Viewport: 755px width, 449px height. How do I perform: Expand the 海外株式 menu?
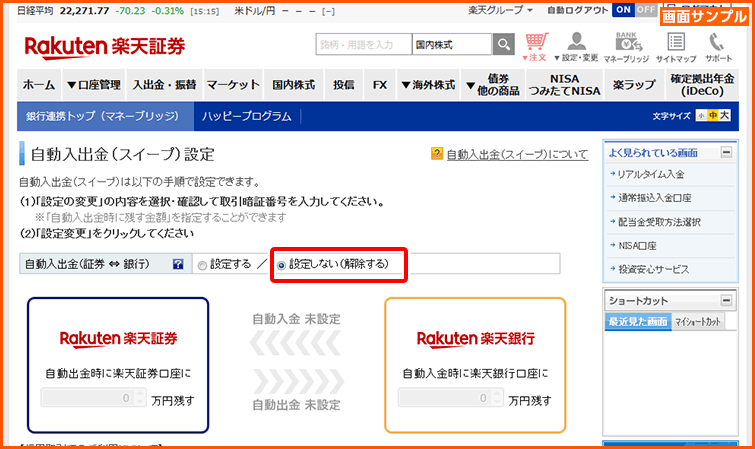428,85
